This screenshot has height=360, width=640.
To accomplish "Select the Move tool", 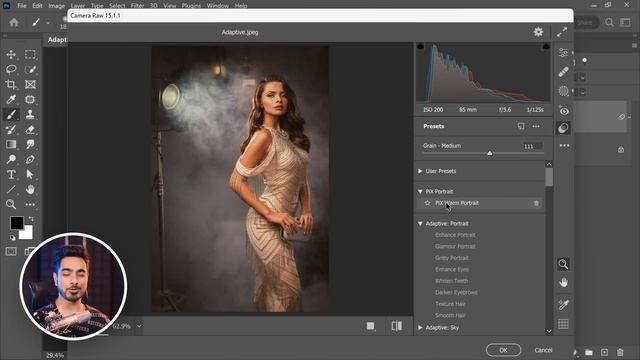I will click(x=11, y=54).
